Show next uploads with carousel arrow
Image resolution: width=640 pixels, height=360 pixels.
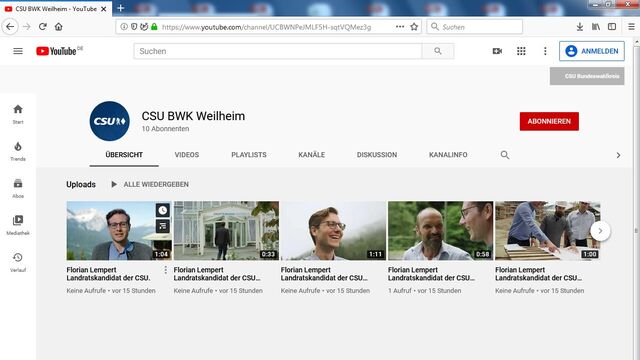point(600,231)
